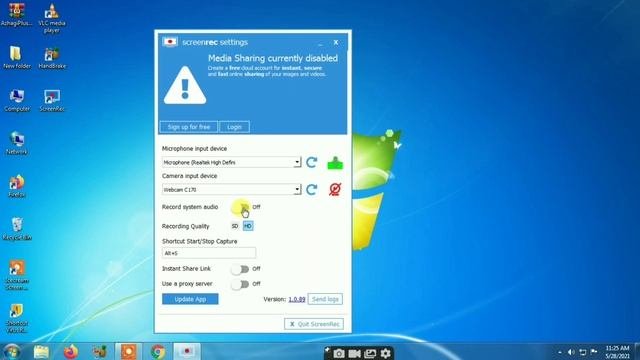Refresh the microphone input device list

(x=312, y=162)
